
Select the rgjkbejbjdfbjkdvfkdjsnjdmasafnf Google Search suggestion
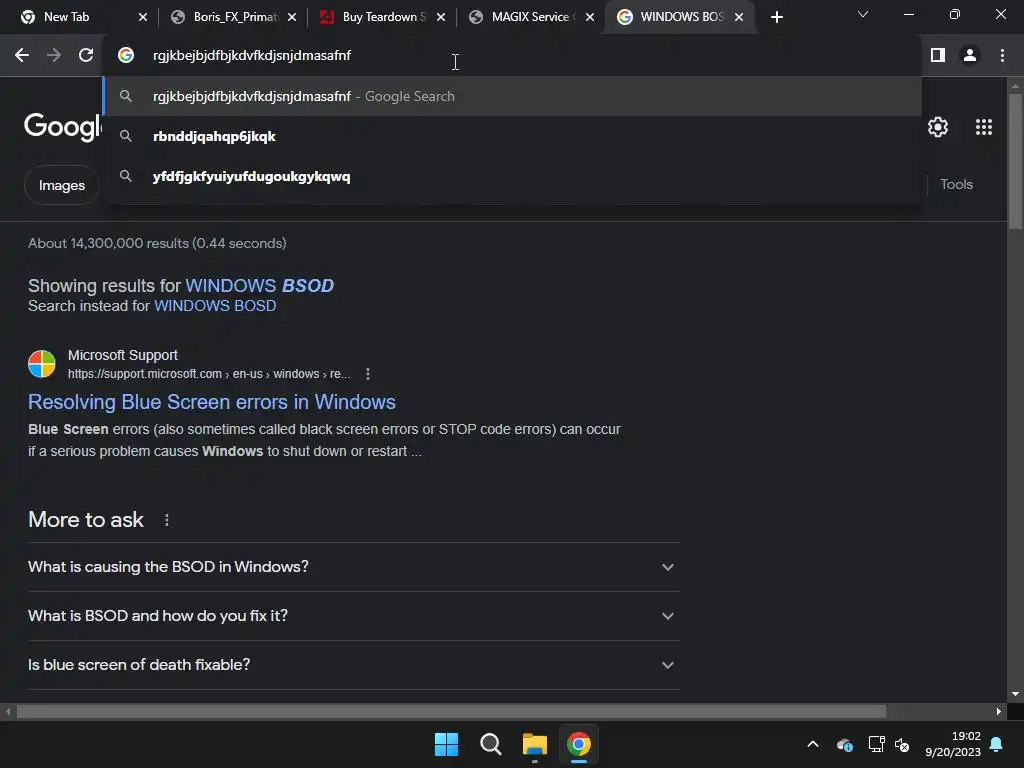click(512, 97)
